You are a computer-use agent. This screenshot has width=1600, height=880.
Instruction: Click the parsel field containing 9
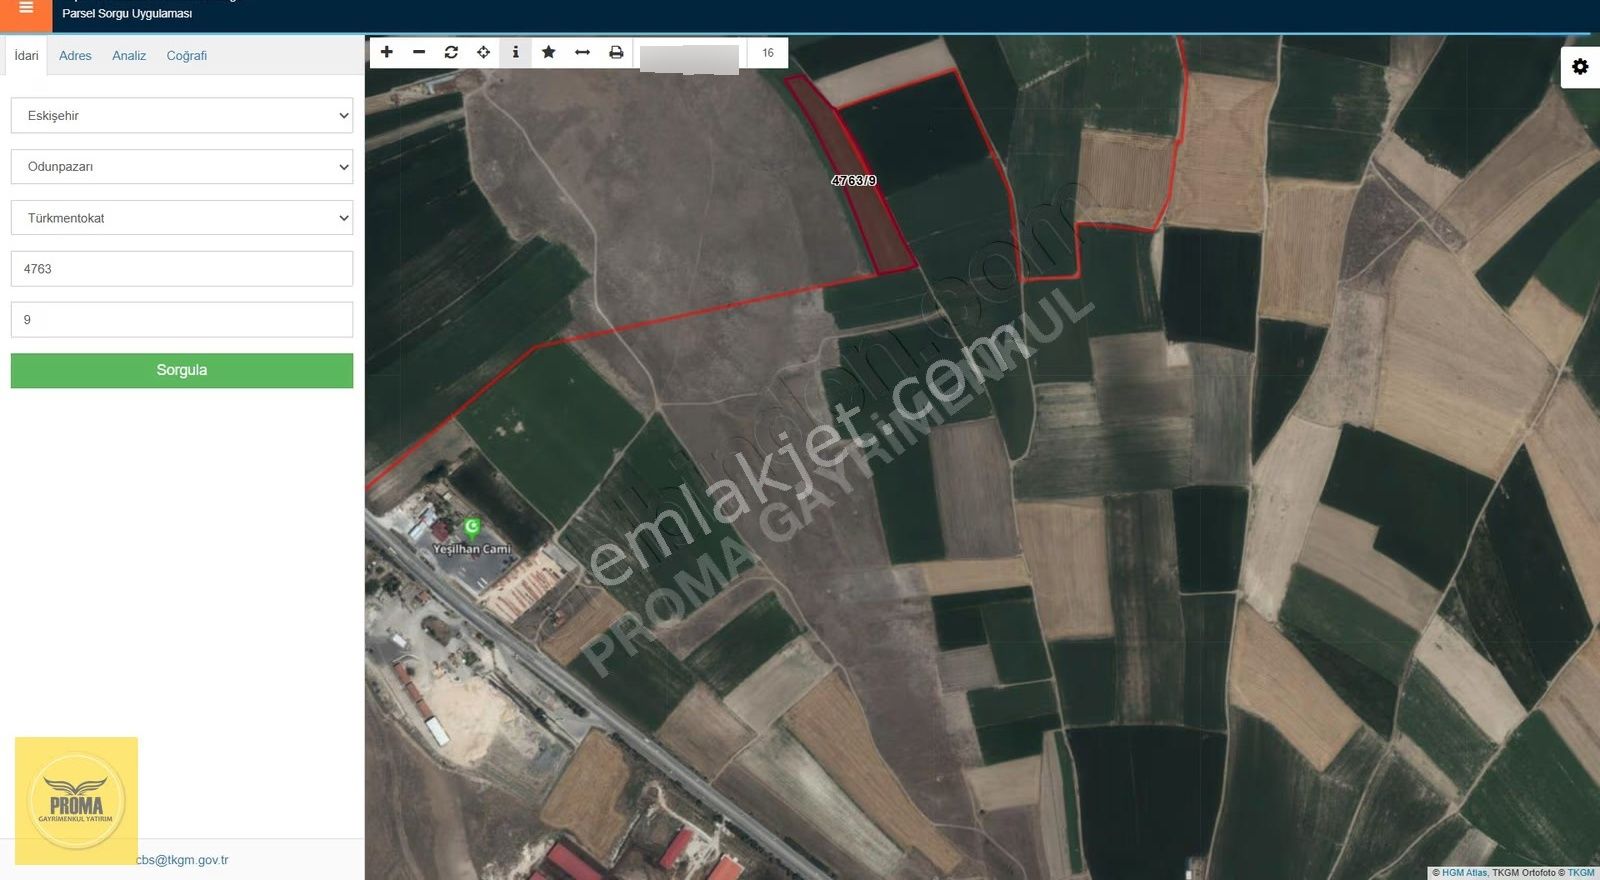pos(182,320)
